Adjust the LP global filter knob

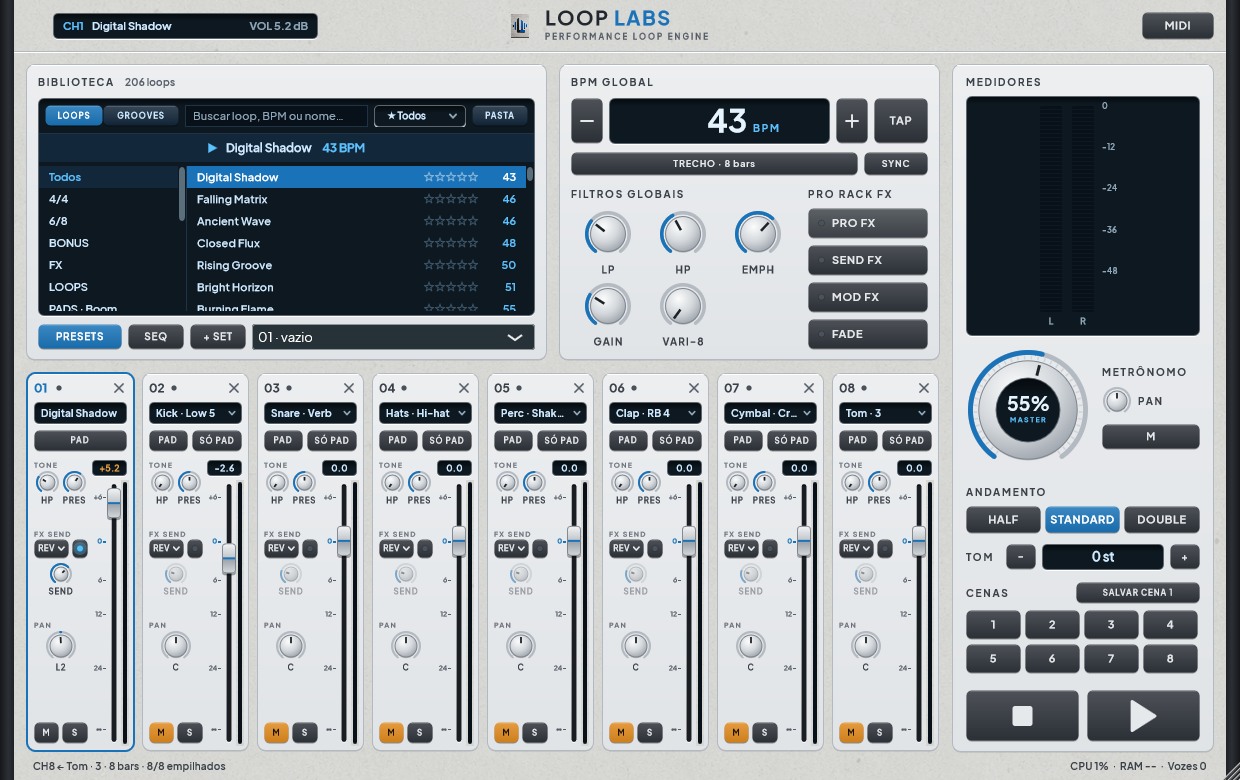(x=607, y=235)
